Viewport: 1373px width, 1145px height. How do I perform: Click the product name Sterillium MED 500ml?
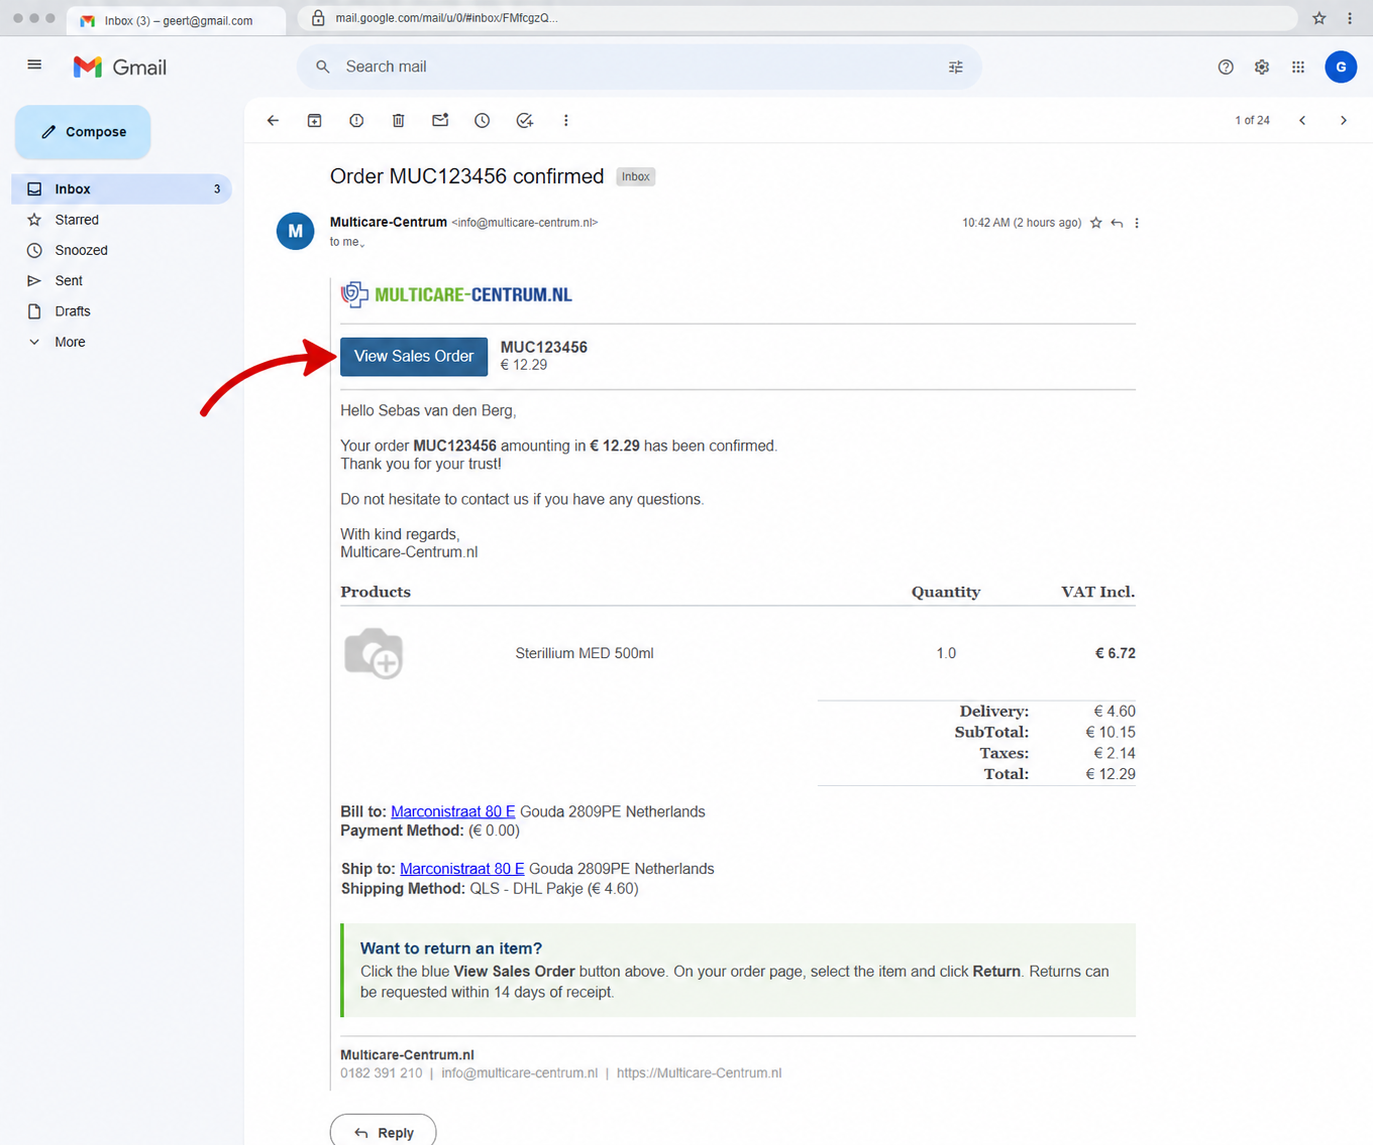click(584, 653)
